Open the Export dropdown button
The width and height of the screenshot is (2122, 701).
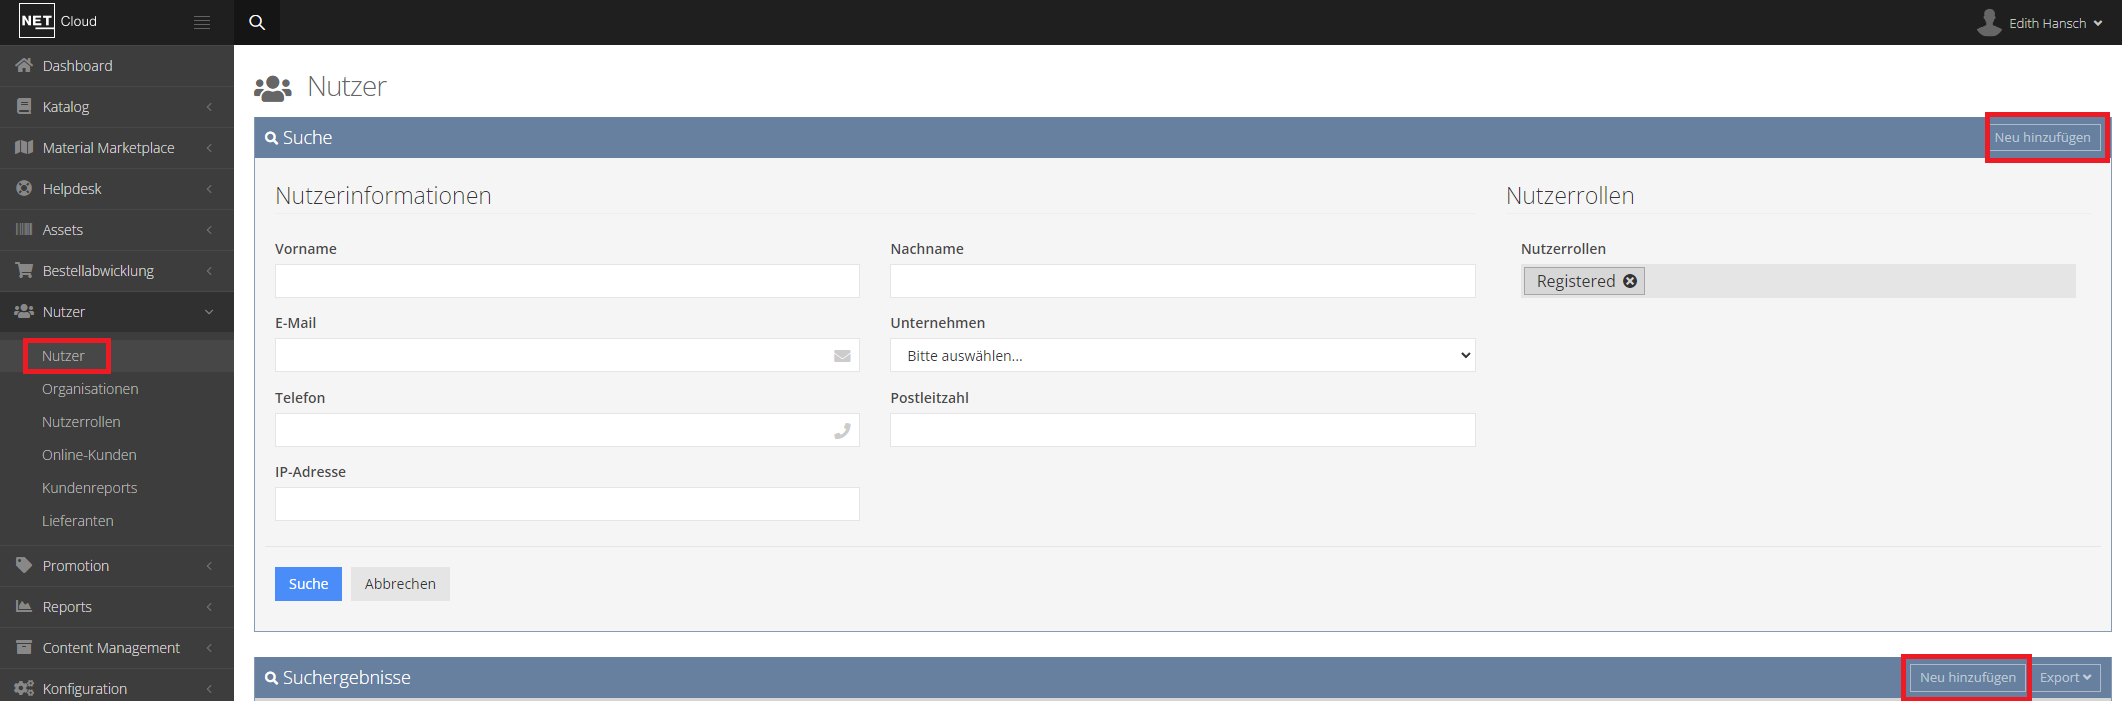tap(2065, 677)
